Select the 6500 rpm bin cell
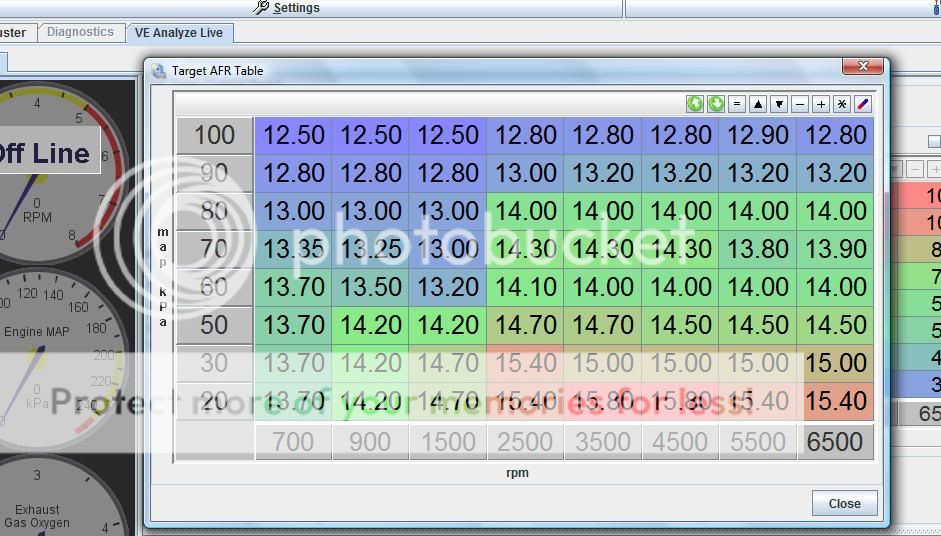941x536 pixels. (835, 442)
